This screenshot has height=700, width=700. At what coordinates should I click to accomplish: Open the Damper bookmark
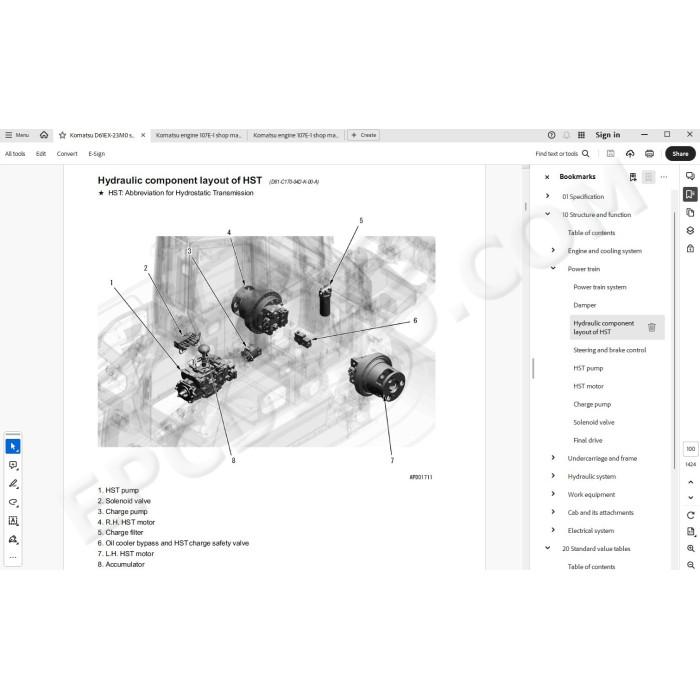pos(584,305)
